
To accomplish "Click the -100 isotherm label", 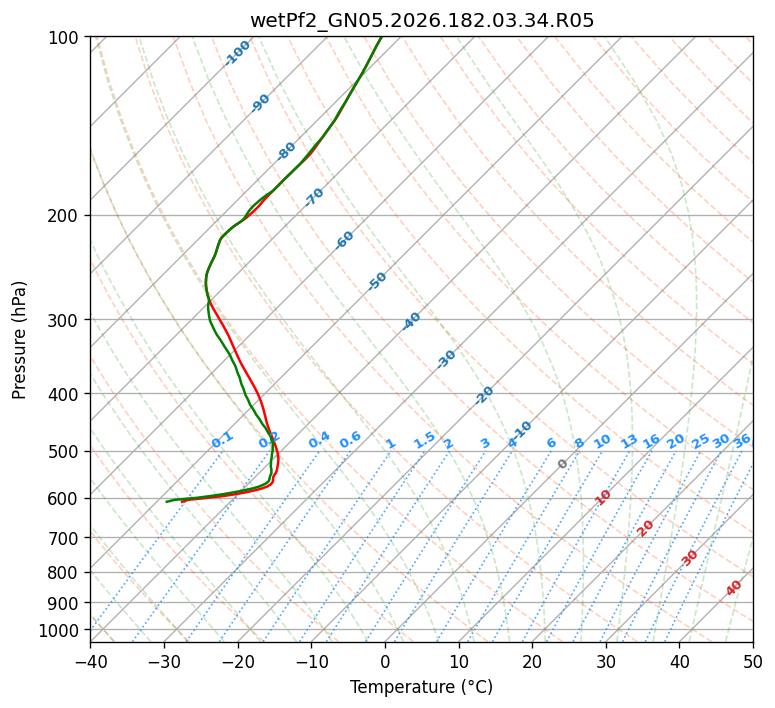I will (237, 53).
